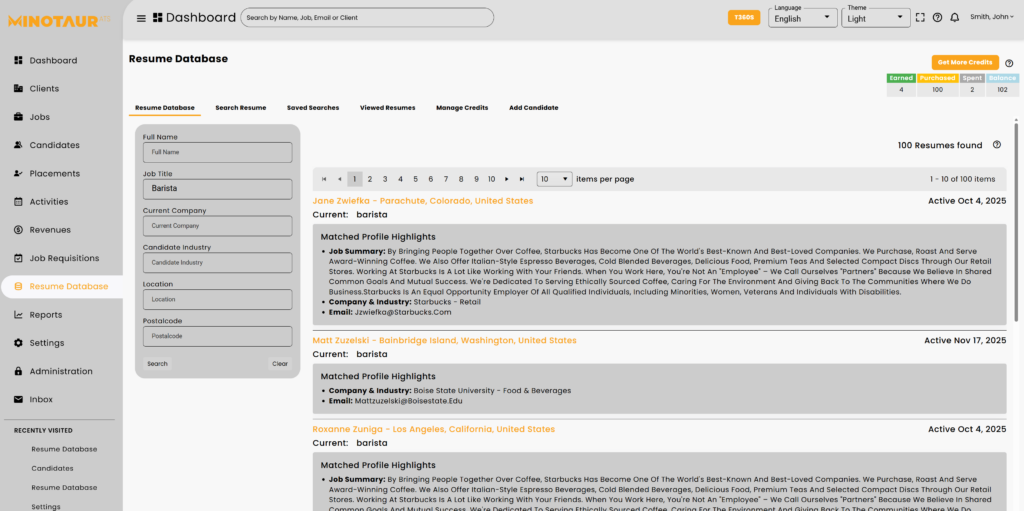
Task: Open Jane Zwiefka's resume link
Action: tap(422, 201)
